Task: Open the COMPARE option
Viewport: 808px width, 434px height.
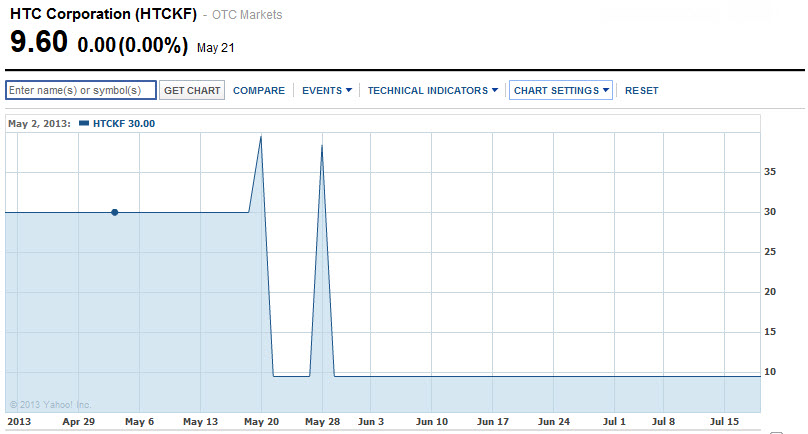Action: [x=259, y=91]
